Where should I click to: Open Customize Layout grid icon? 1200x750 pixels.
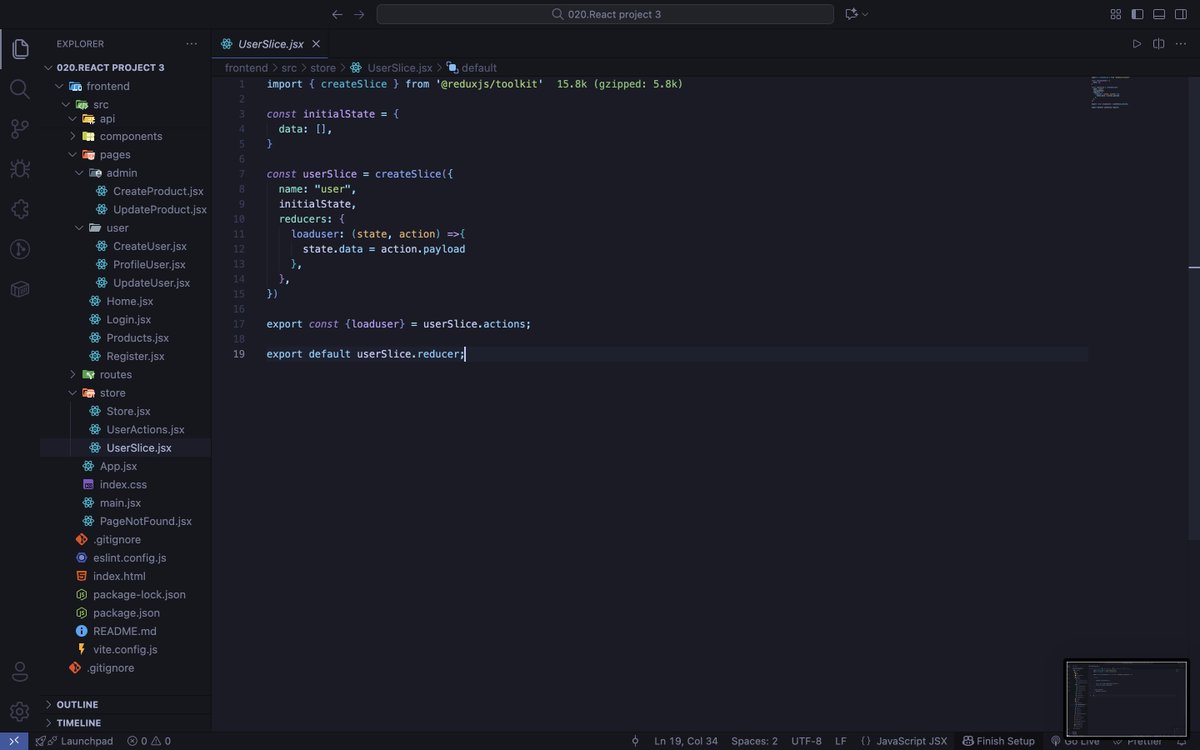tap(1116, 14)
